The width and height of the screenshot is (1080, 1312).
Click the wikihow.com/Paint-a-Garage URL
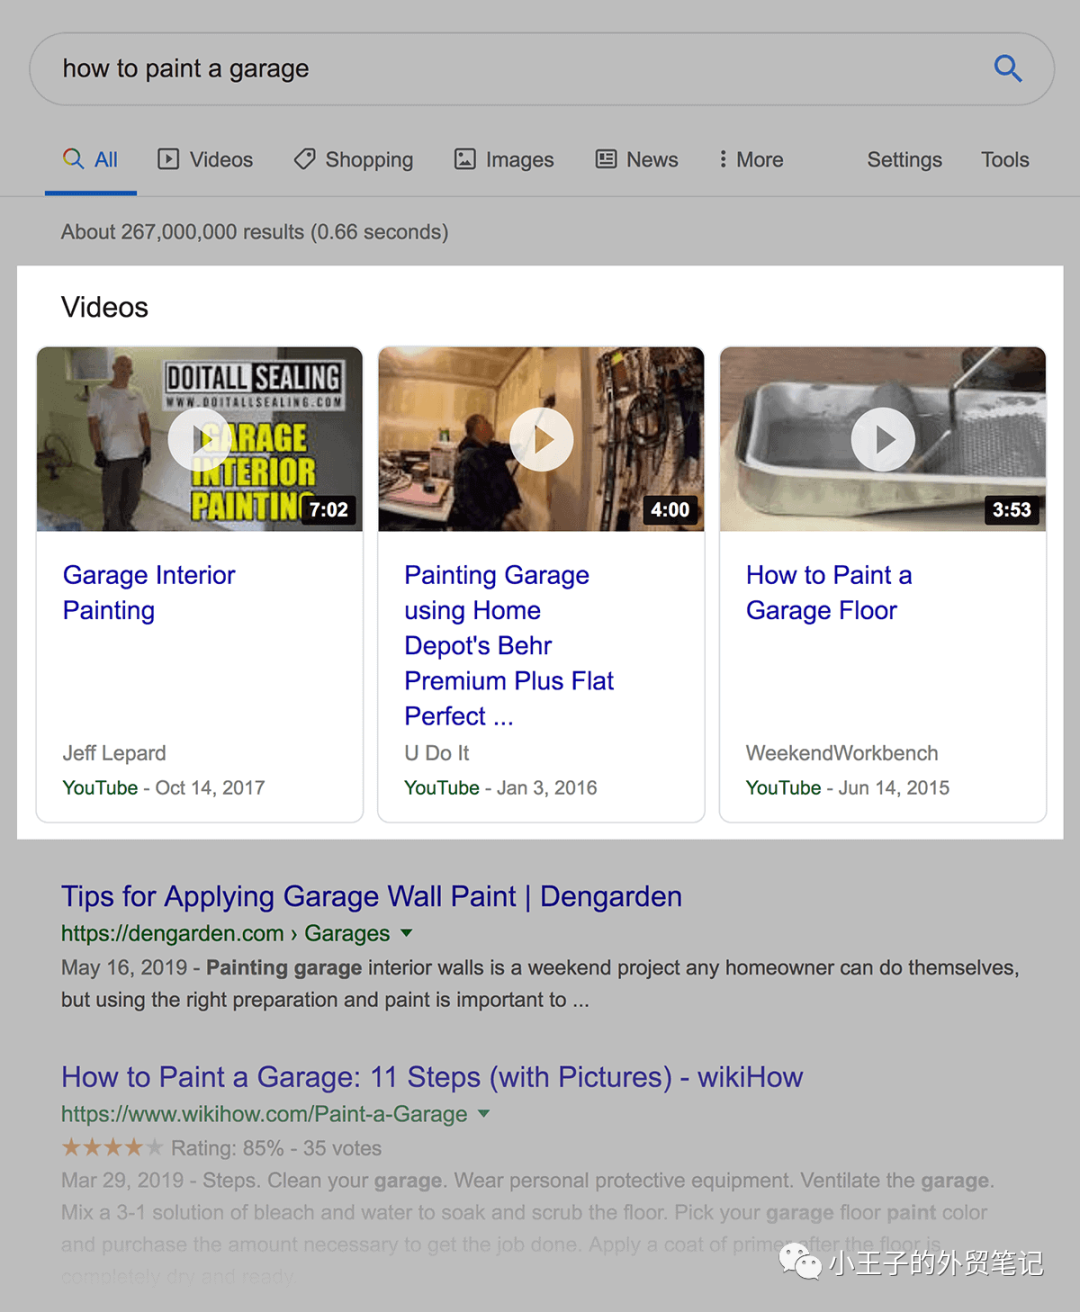tap(264, 1114)
